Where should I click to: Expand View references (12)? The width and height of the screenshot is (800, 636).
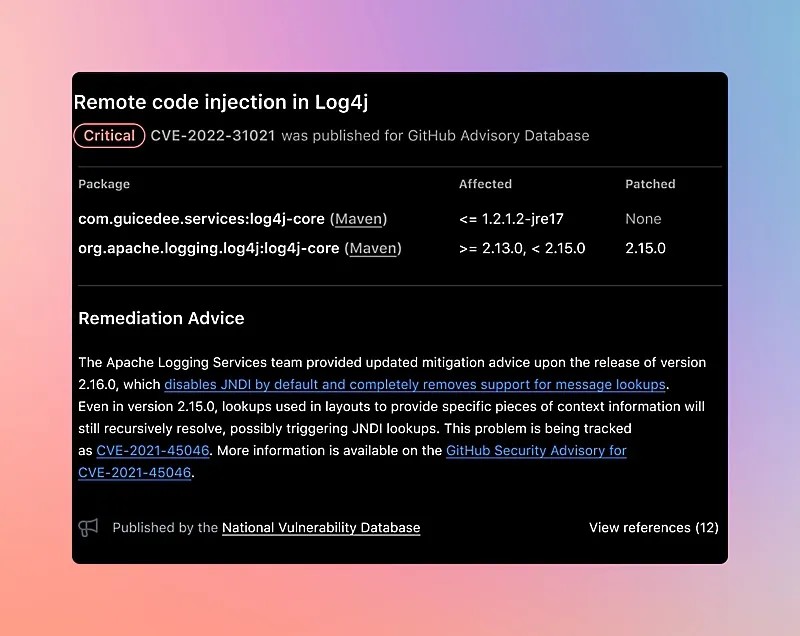tap(653, 528)
